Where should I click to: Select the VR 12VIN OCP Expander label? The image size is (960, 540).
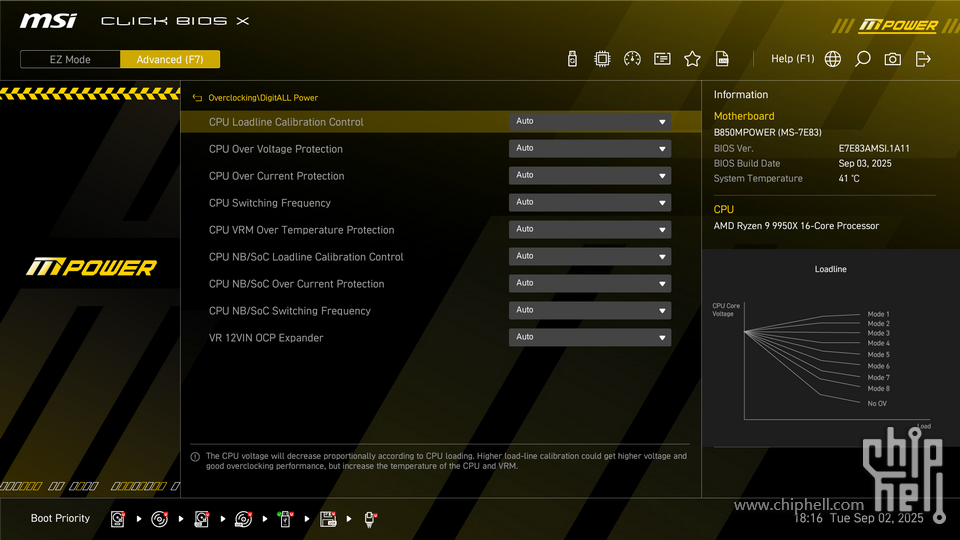coord(266,337)
